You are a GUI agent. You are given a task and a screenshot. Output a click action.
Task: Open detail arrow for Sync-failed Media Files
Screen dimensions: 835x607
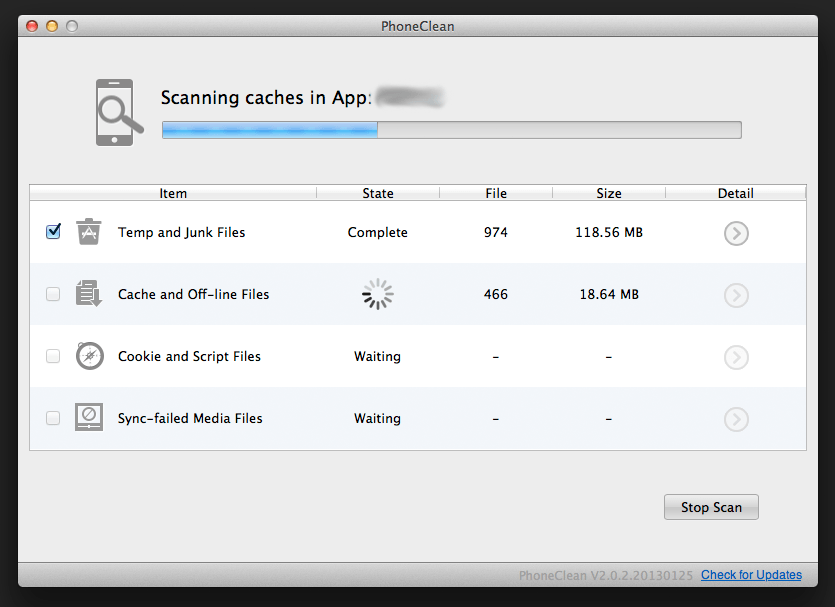[736, 419]
